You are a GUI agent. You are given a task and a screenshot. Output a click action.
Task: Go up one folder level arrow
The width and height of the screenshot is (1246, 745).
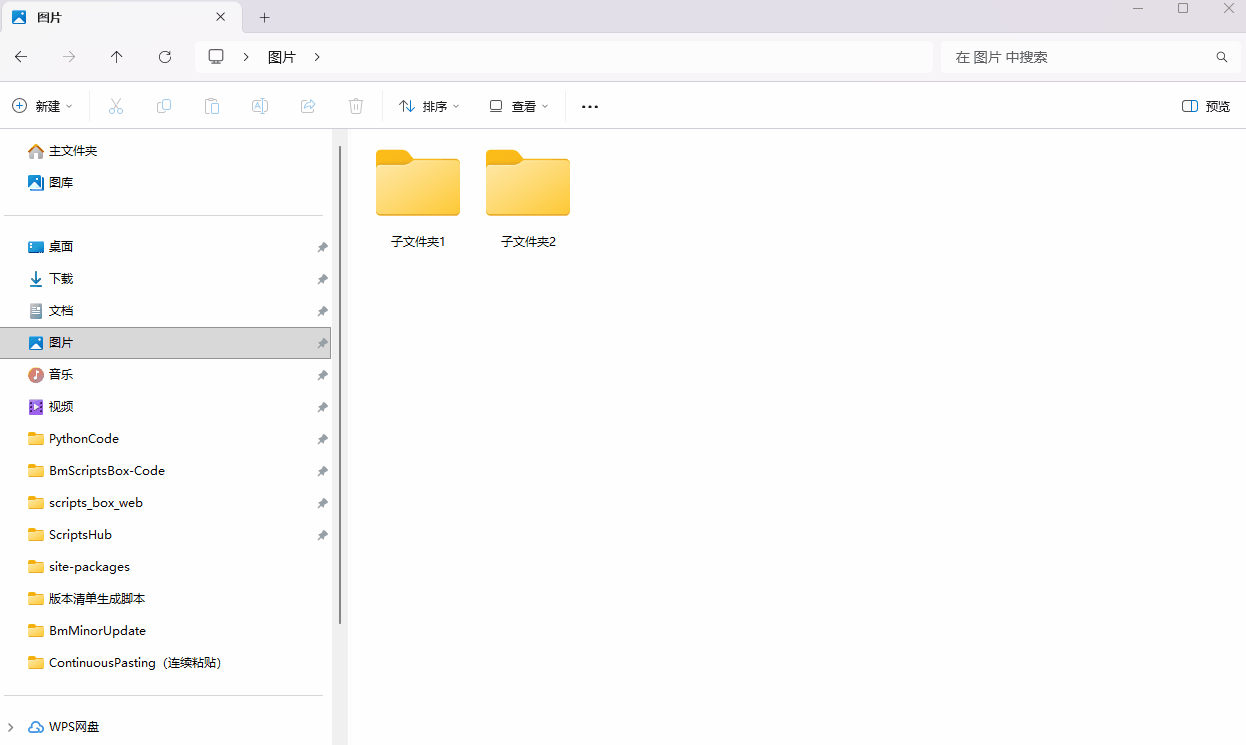[x=117, y=57]
